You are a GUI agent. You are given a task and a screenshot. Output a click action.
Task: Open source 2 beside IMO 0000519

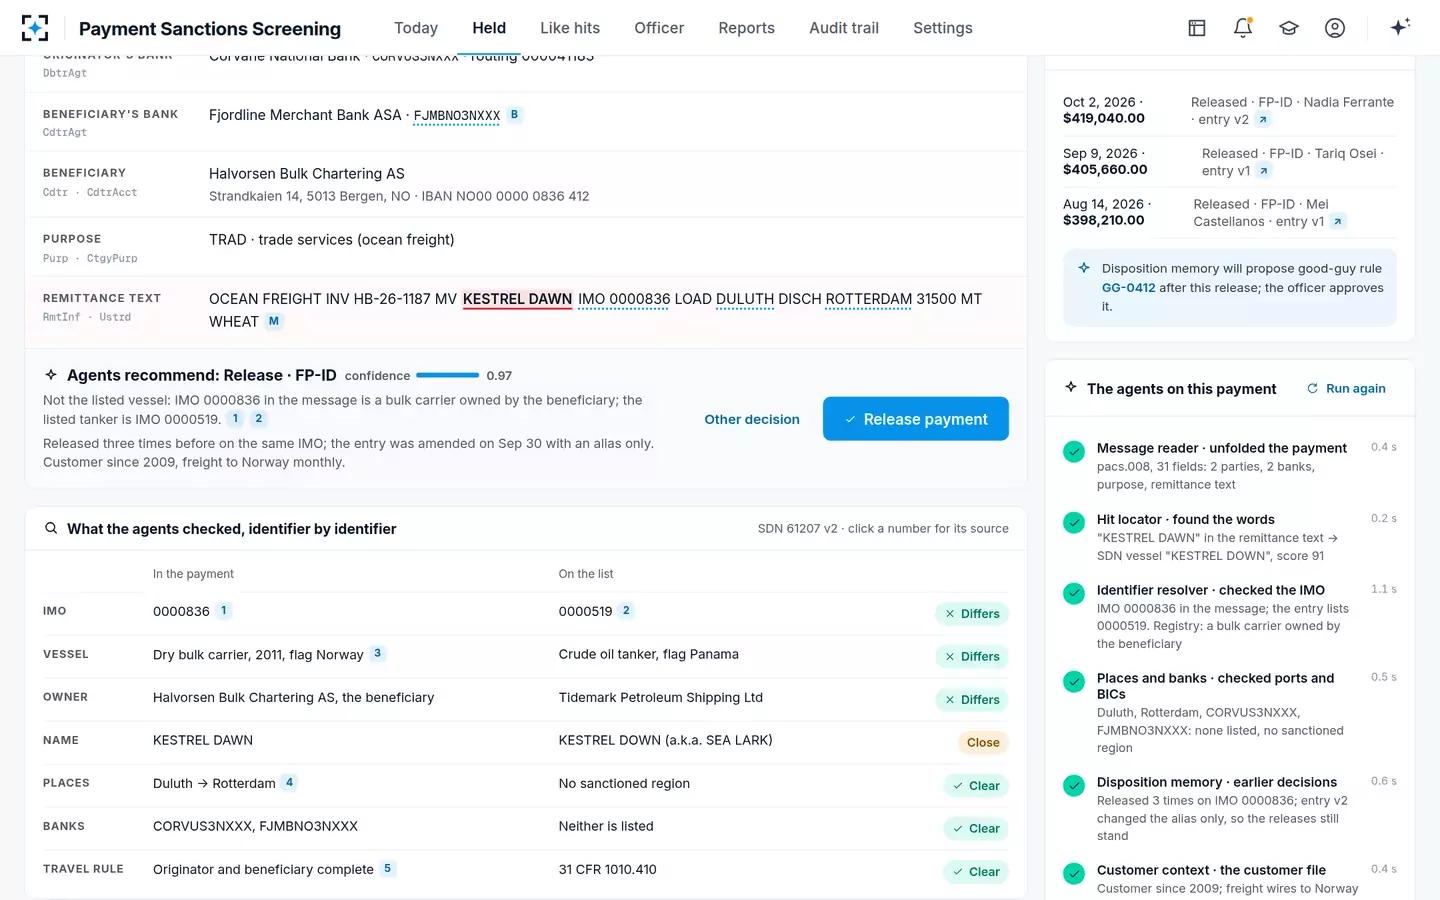pos(626,610)
